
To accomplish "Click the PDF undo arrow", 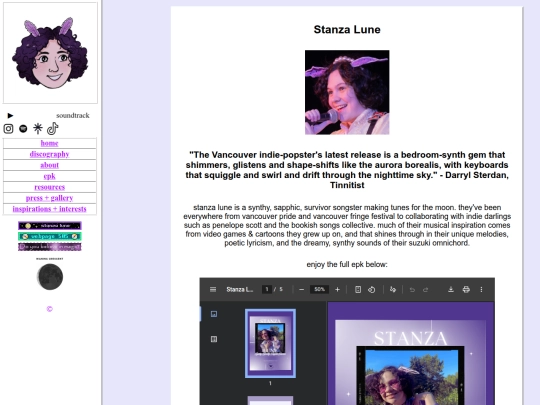I will coord(412,290).
